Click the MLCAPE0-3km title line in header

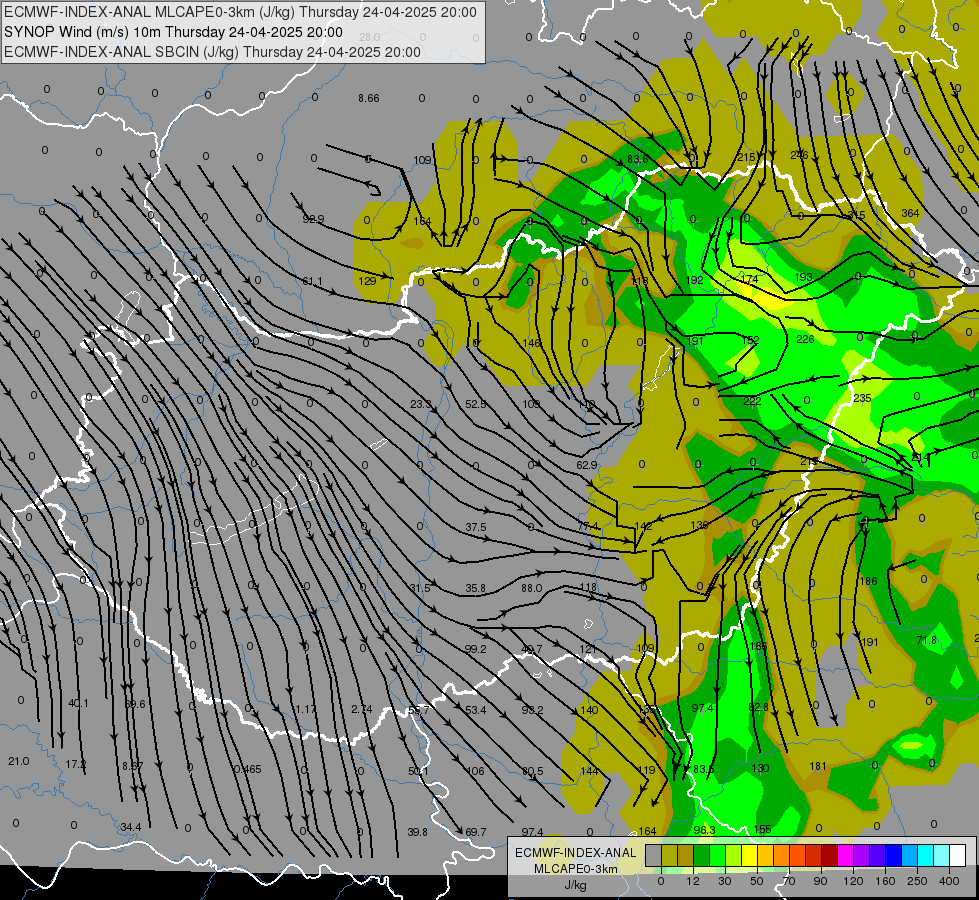pos(240,12)
